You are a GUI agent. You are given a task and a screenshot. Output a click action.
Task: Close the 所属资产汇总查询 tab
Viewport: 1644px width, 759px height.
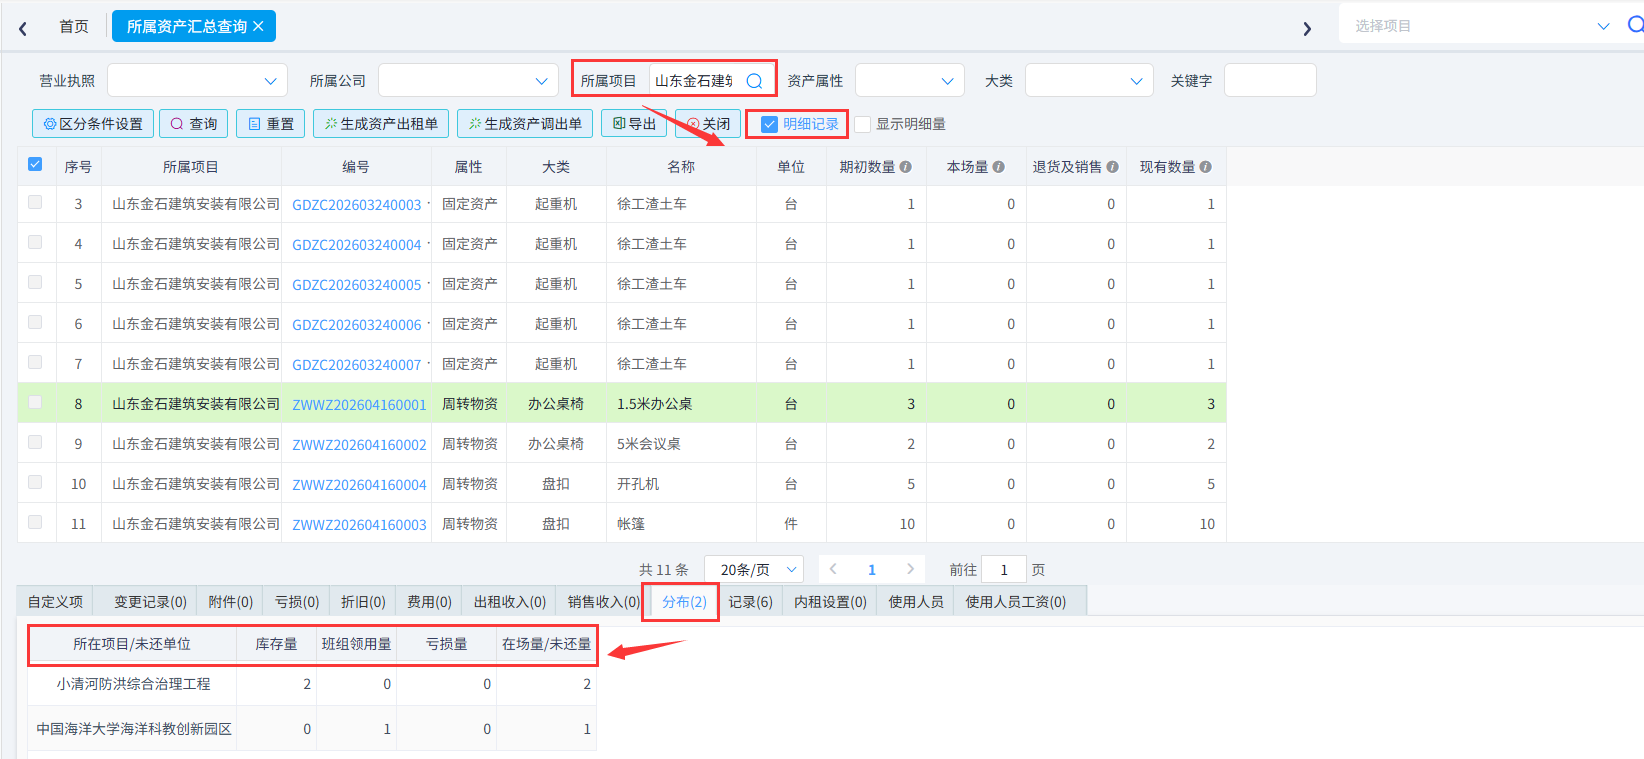[258, 27]
